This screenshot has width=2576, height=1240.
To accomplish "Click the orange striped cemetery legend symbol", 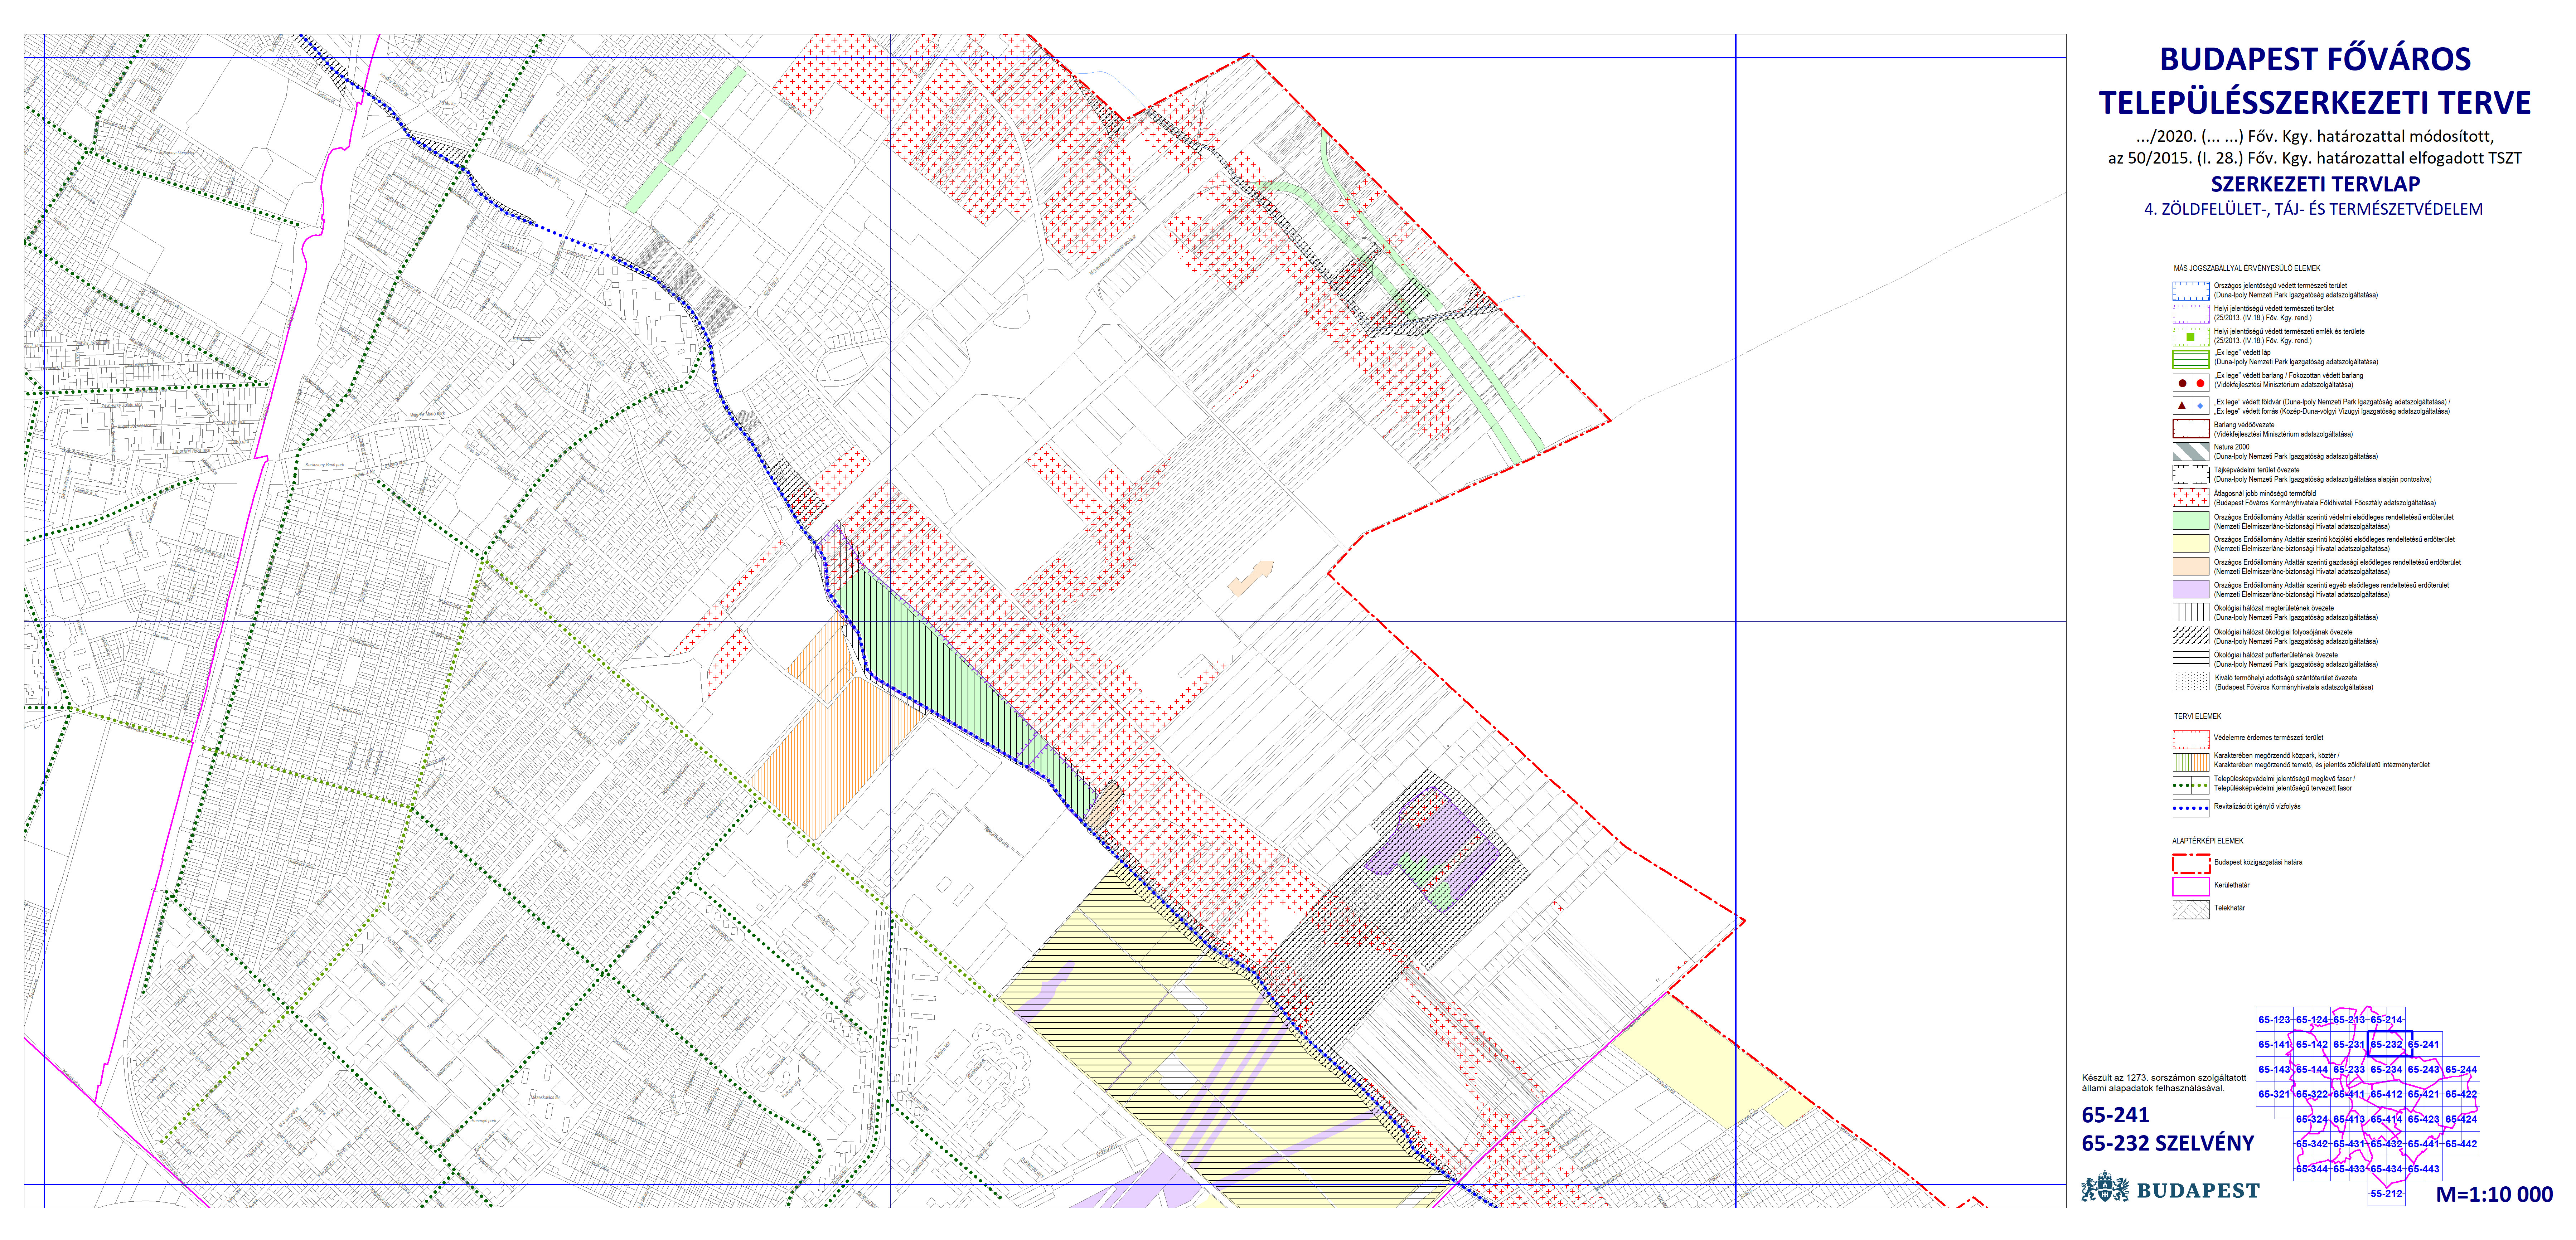I will pos(2200,762).
